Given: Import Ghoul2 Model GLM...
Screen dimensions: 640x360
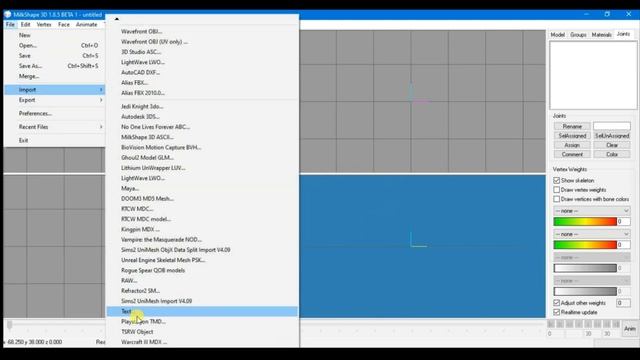Looking at the screenshot, I should click(202, 158).
